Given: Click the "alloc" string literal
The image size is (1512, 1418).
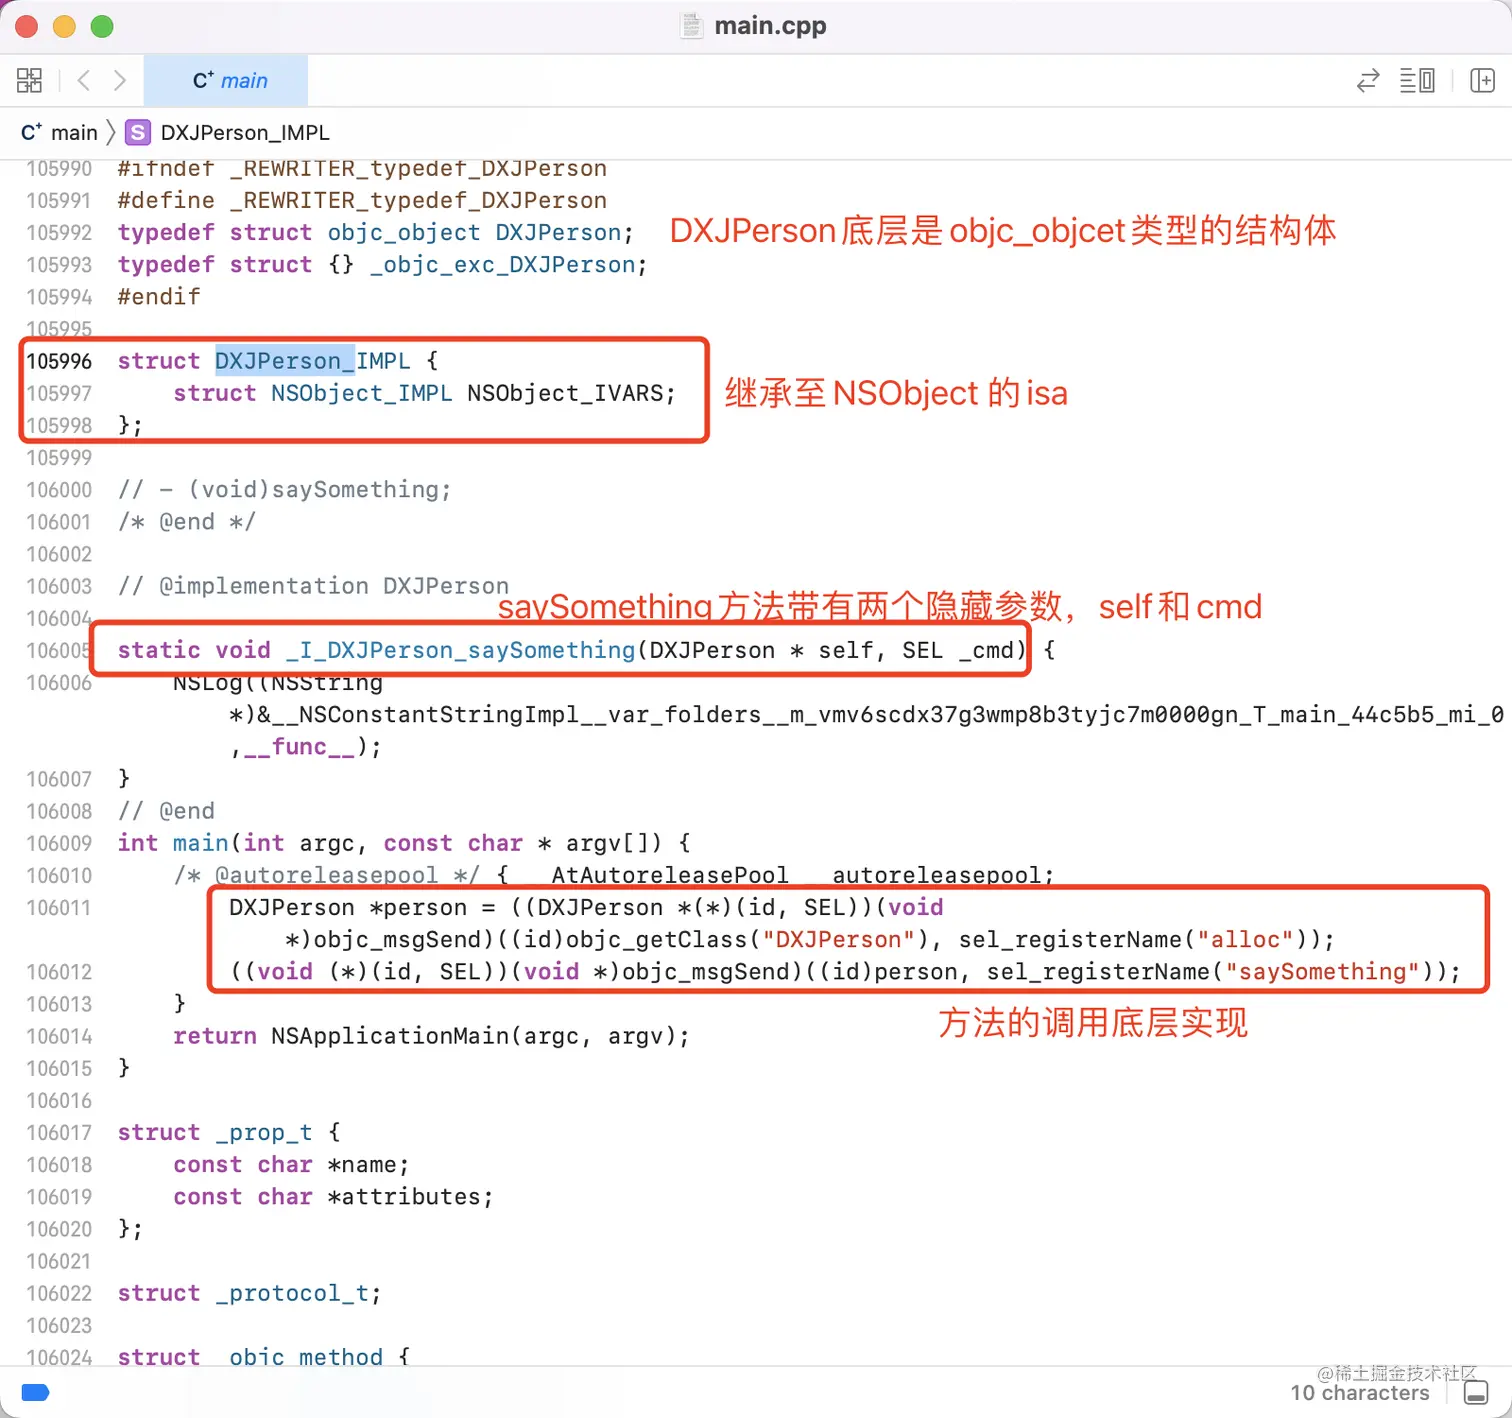Looking at the screenshot, I should [1245, 939].
